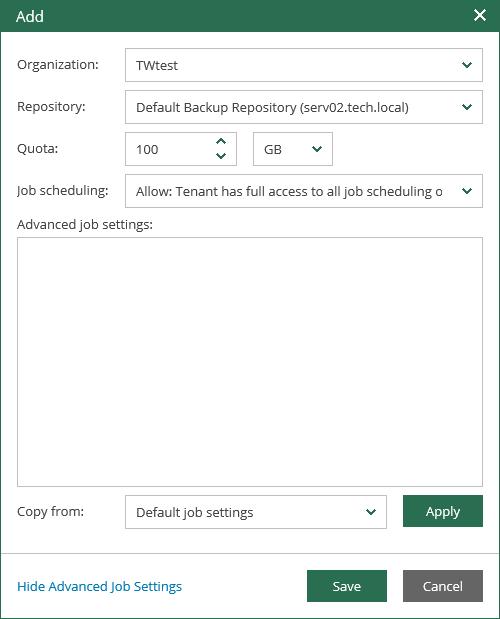Open the Job scheduling options list

[x=303, y=191]
